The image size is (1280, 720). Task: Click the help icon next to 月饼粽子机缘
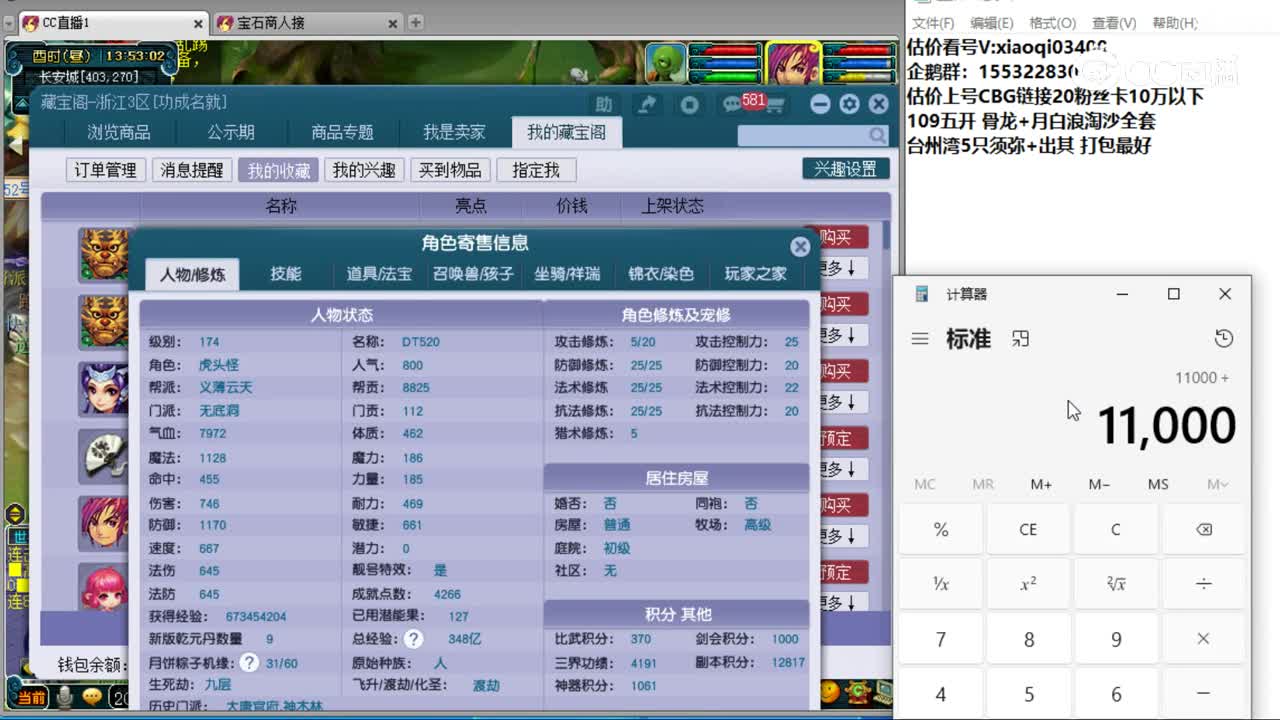click(249, 662)
